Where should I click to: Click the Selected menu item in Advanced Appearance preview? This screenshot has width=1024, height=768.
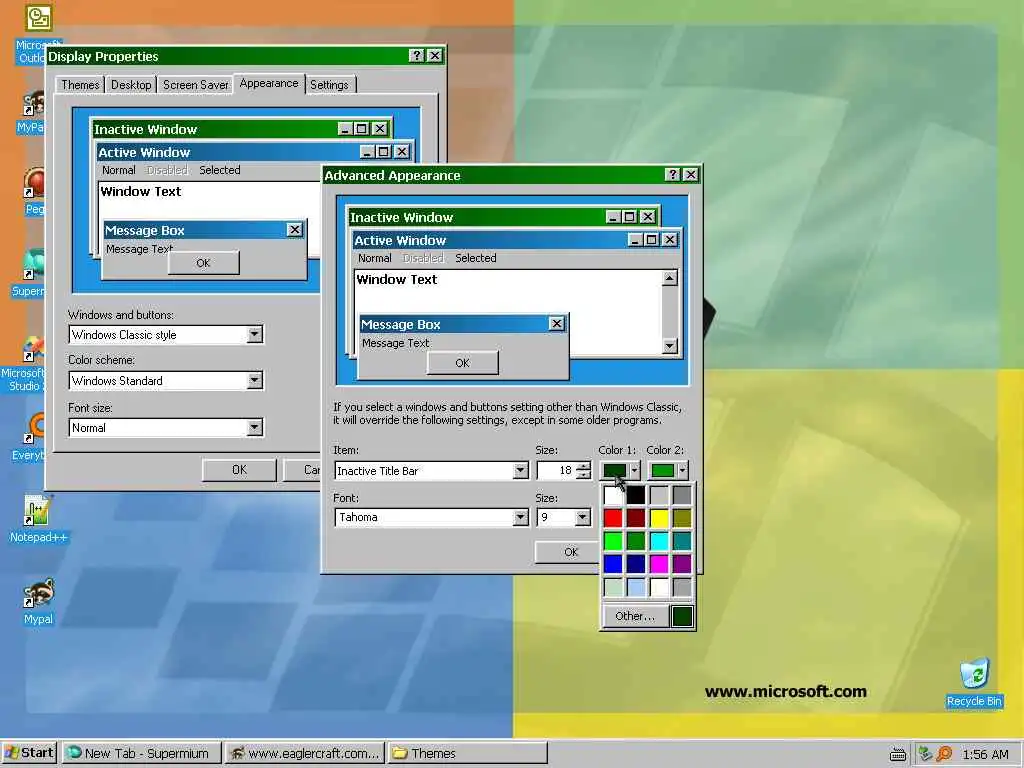[x=475, y=258]
